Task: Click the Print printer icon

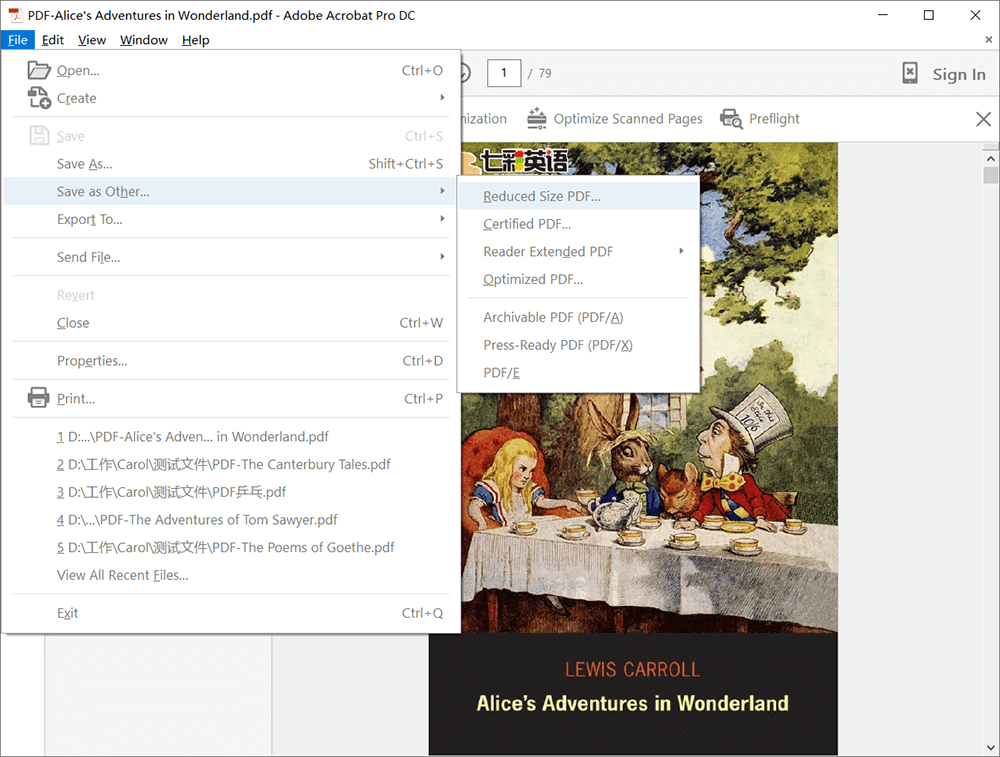Action: click(x=39, y=398)
